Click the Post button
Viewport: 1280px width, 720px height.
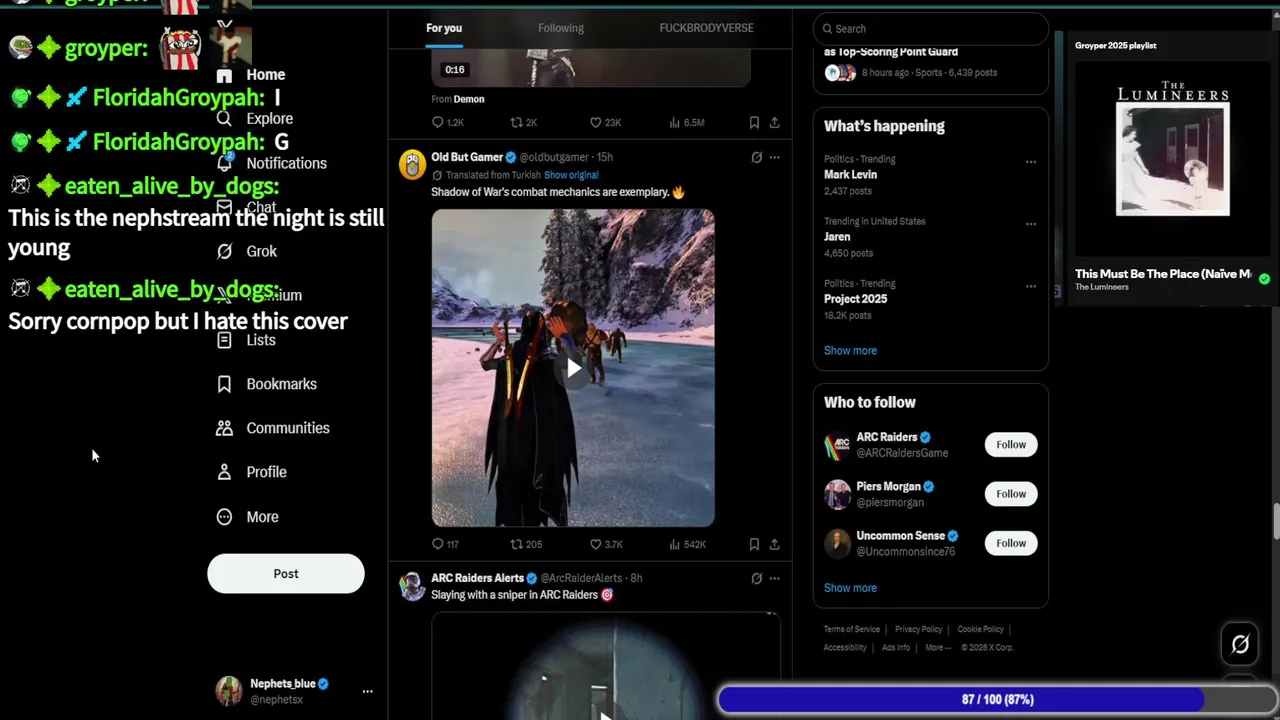[286, 574]
